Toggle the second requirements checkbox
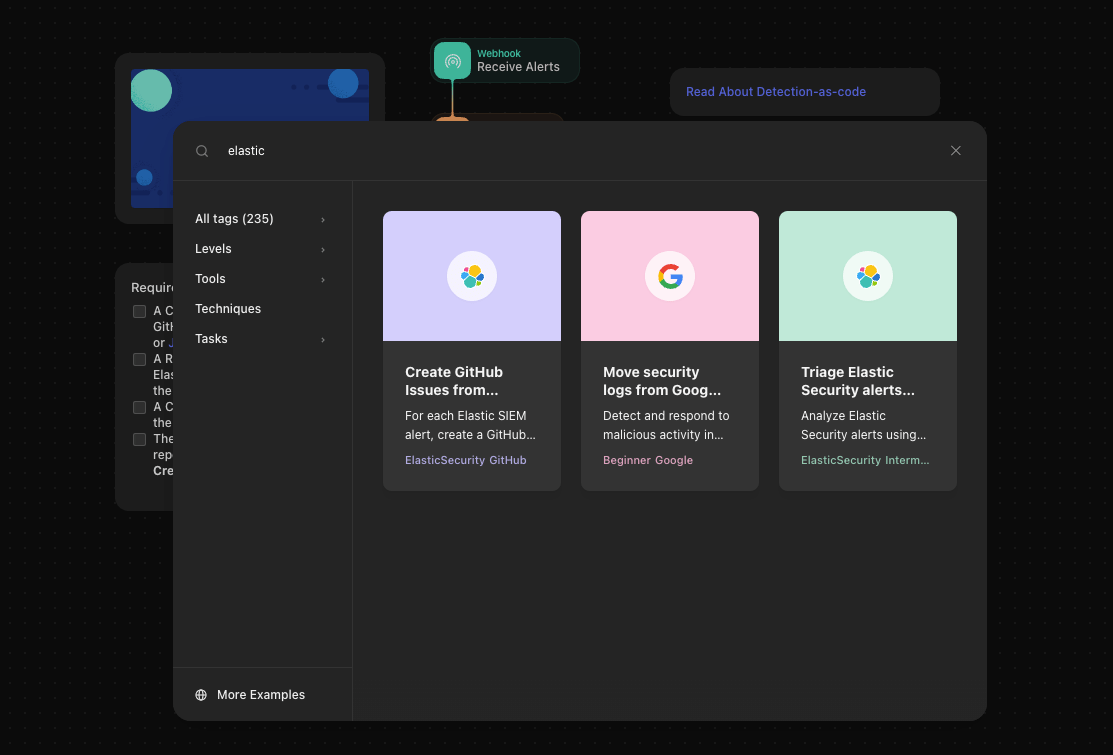This screenshot has height=755, width=1113. pyautogui.click(x=140, y=359)
